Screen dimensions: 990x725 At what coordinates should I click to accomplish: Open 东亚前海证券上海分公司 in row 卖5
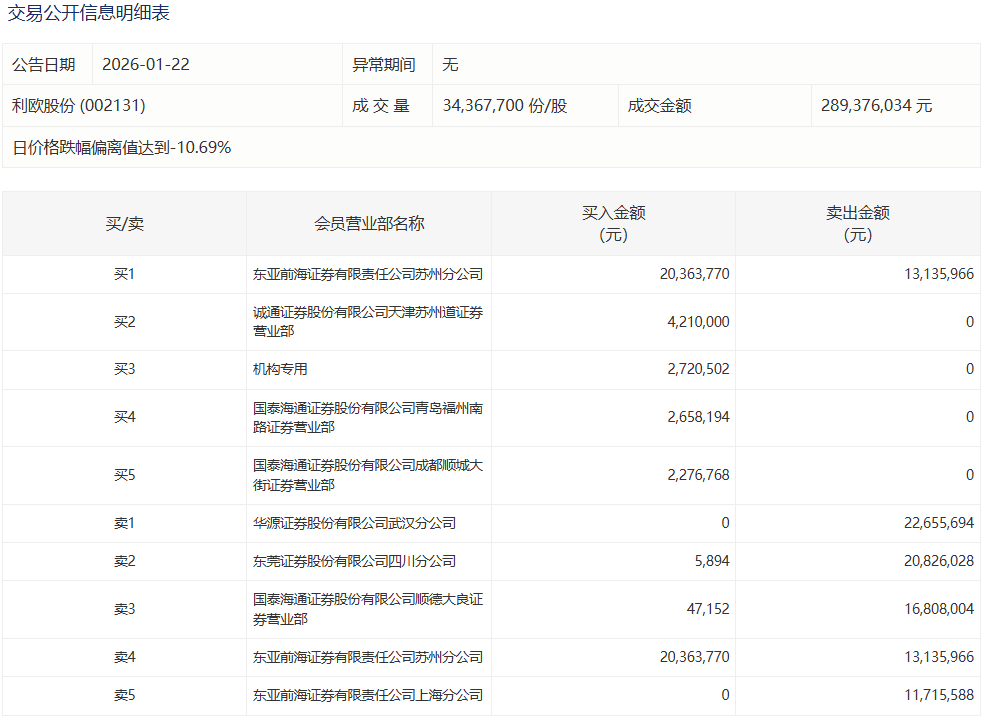[x=368, y=696]
